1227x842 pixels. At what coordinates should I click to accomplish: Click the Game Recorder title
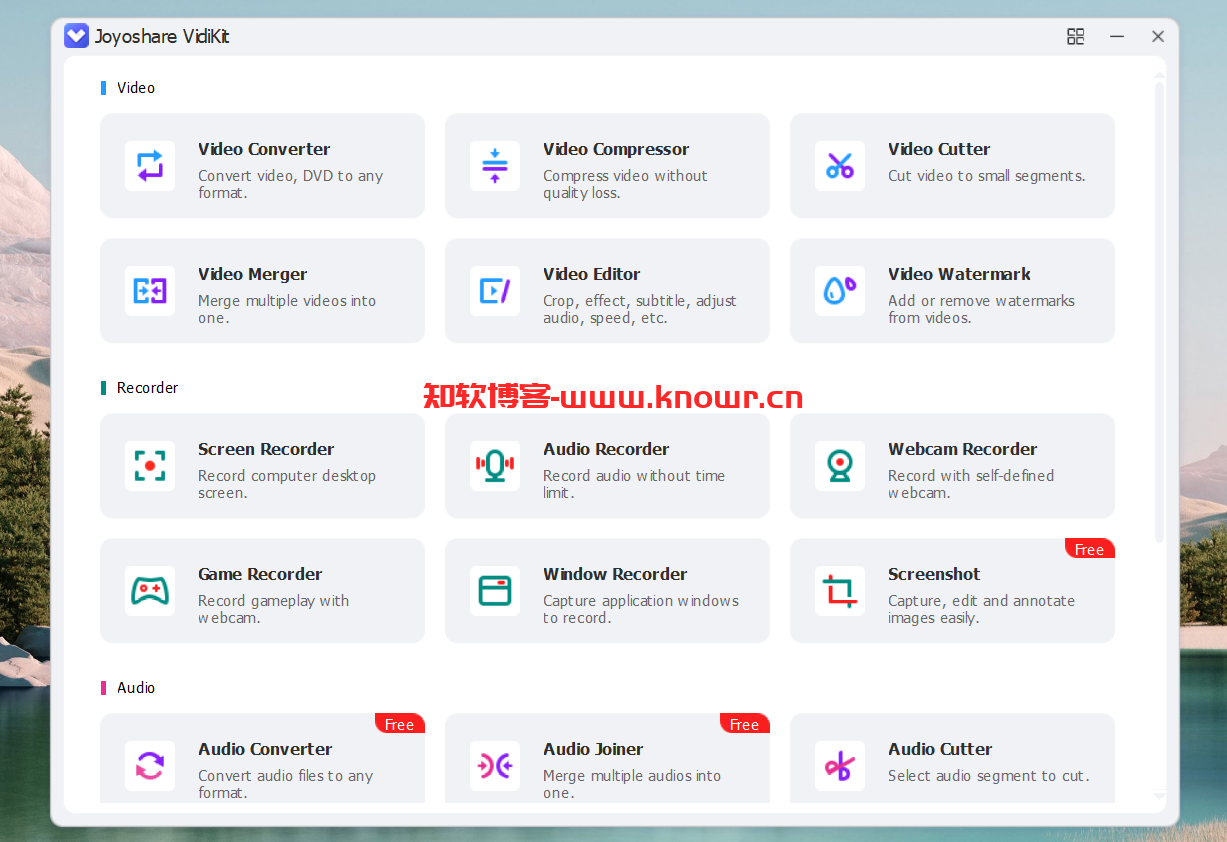pos(260,575)
